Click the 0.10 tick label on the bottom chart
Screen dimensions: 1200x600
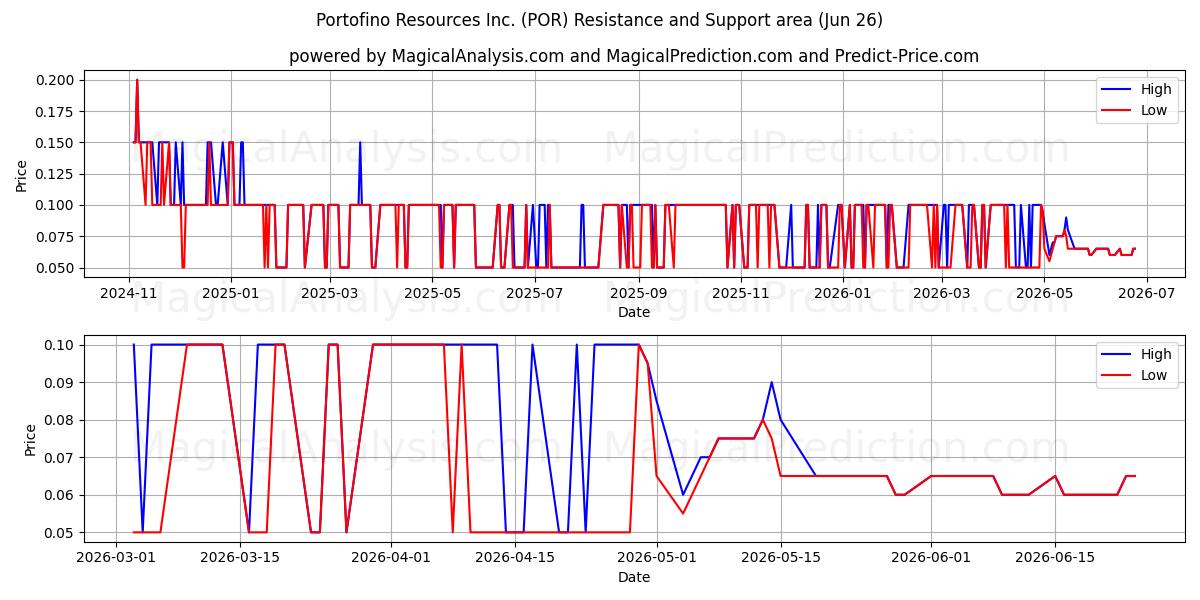(61, 345)
